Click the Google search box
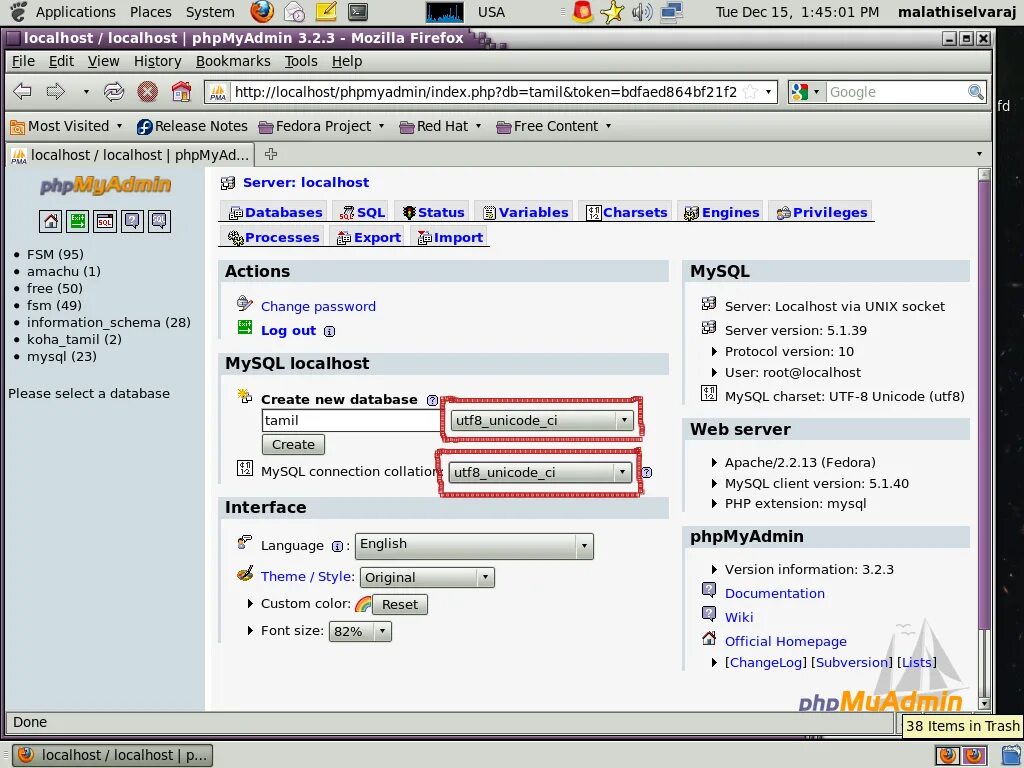 pyautogui.click(x=897, y=92)
